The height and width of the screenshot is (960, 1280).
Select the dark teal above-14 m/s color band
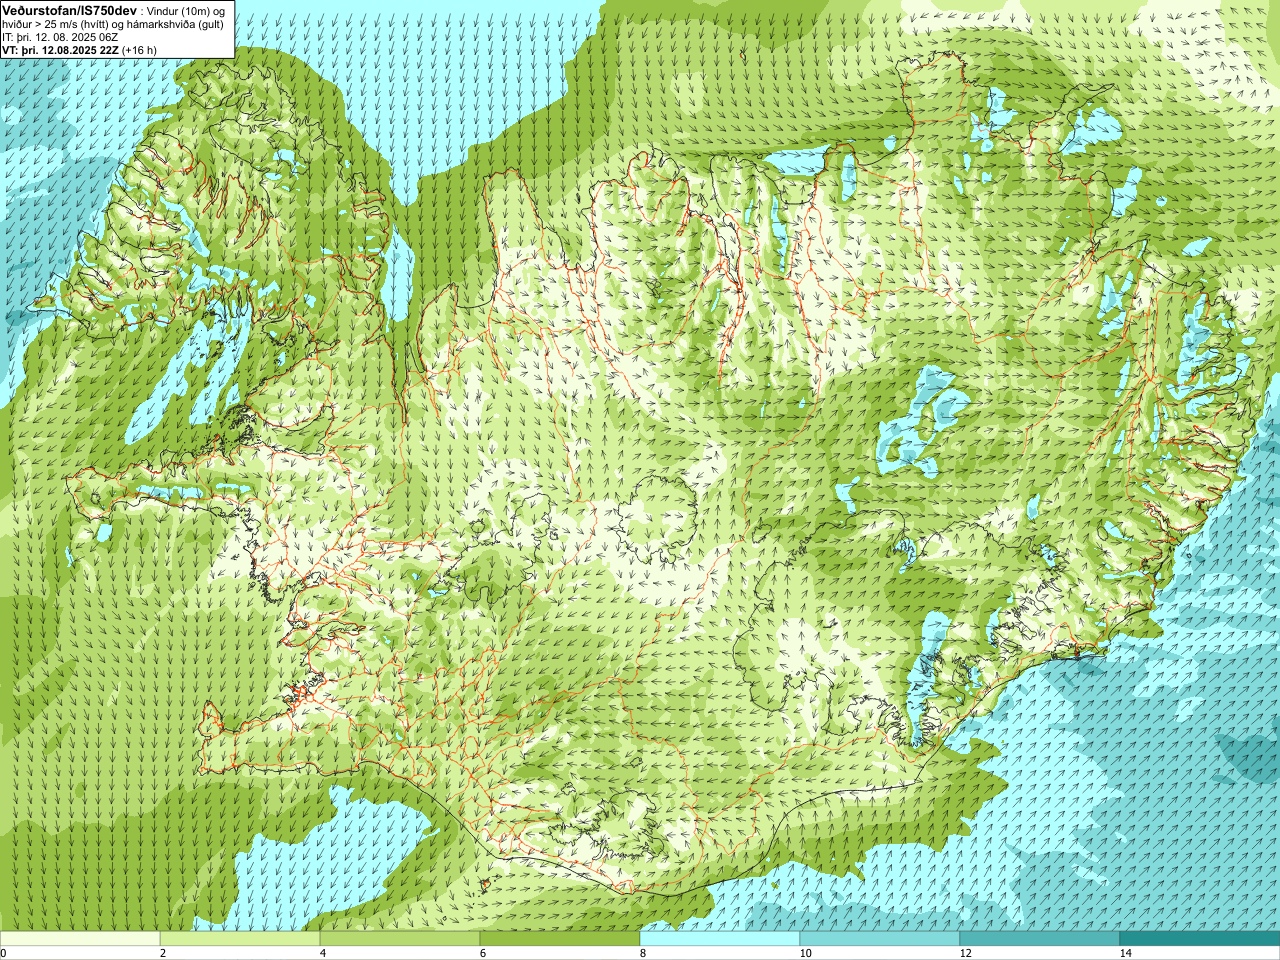[x=1200, y=939]
